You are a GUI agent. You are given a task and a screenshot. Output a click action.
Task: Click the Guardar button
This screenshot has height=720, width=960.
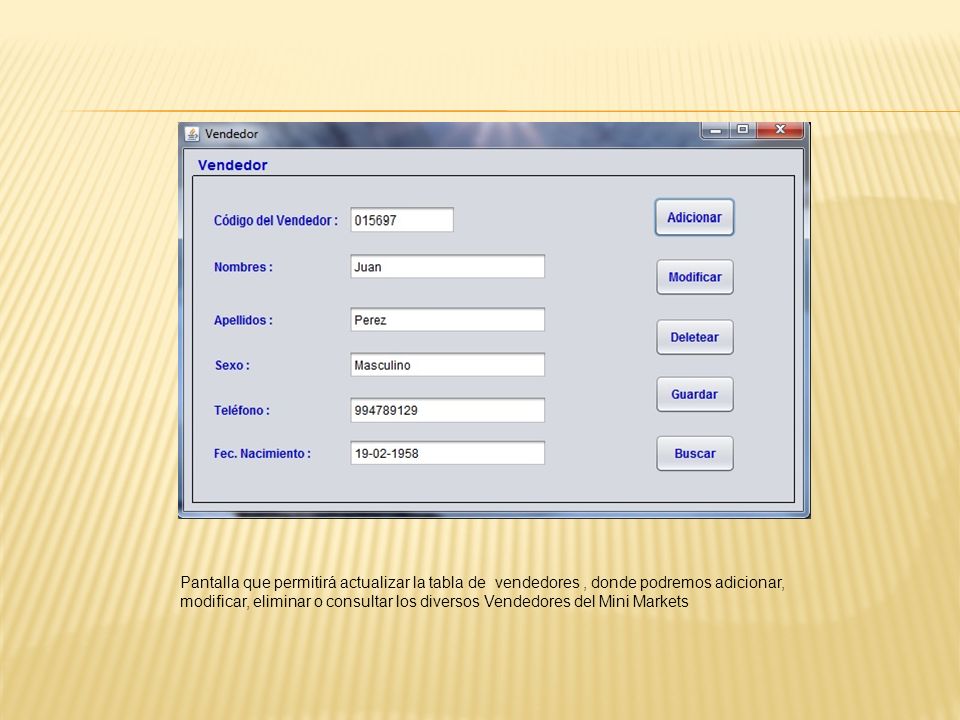(695, 394)
